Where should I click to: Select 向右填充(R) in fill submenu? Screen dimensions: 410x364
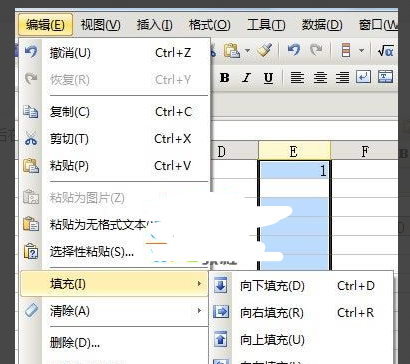[x=301, y=313]
